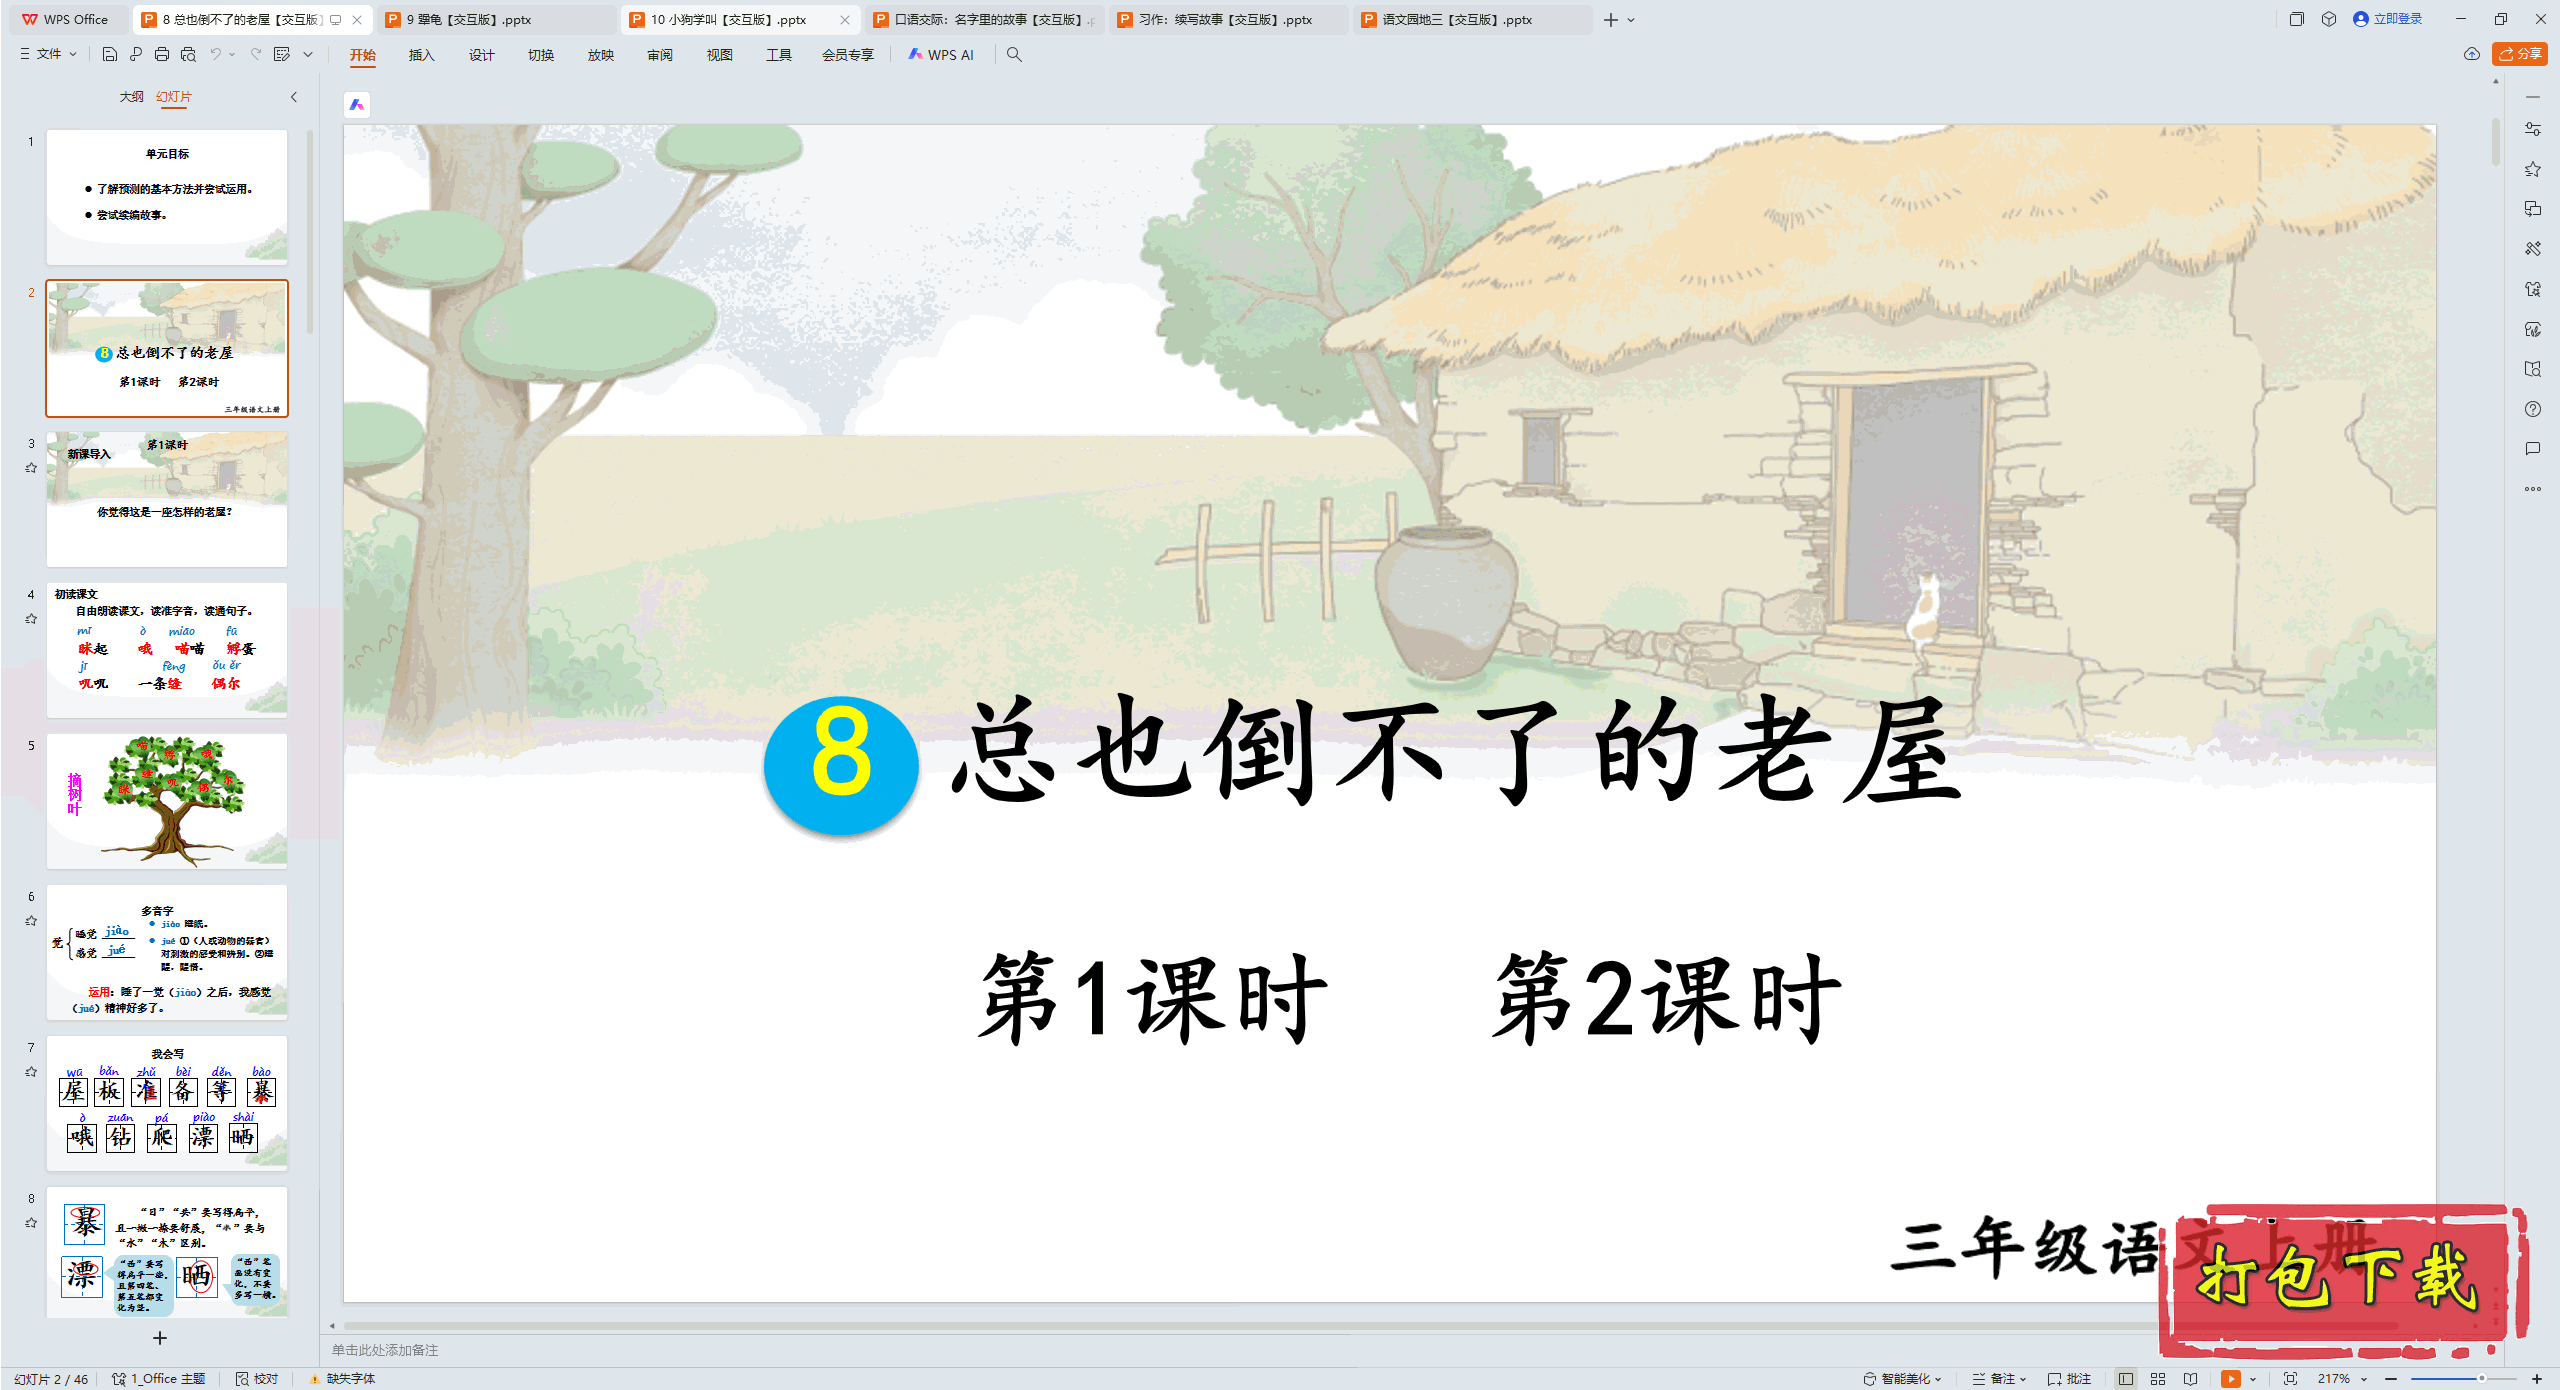Switch to the slide sorter view
This screenshot has height=1390, width=2560.
2158,1378
